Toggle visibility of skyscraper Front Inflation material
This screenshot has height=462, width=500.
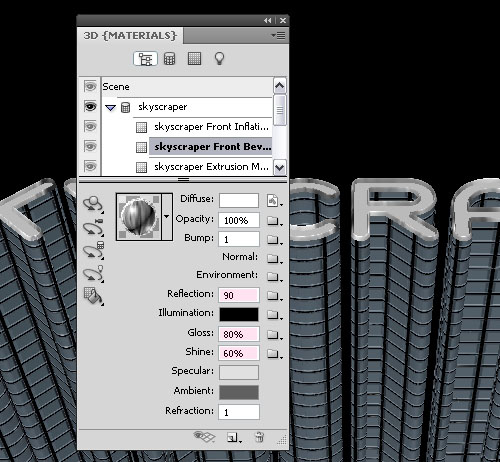[90, 126]
